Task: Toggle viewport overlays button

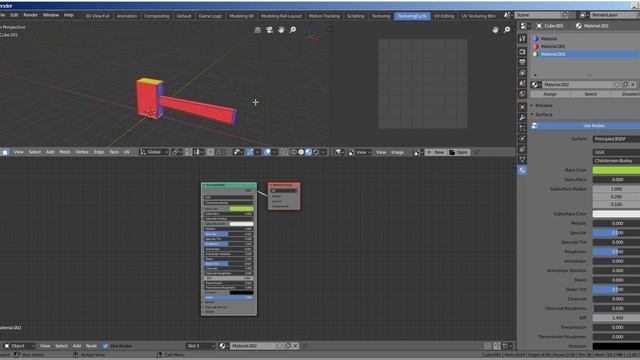Action: (267, 152)
